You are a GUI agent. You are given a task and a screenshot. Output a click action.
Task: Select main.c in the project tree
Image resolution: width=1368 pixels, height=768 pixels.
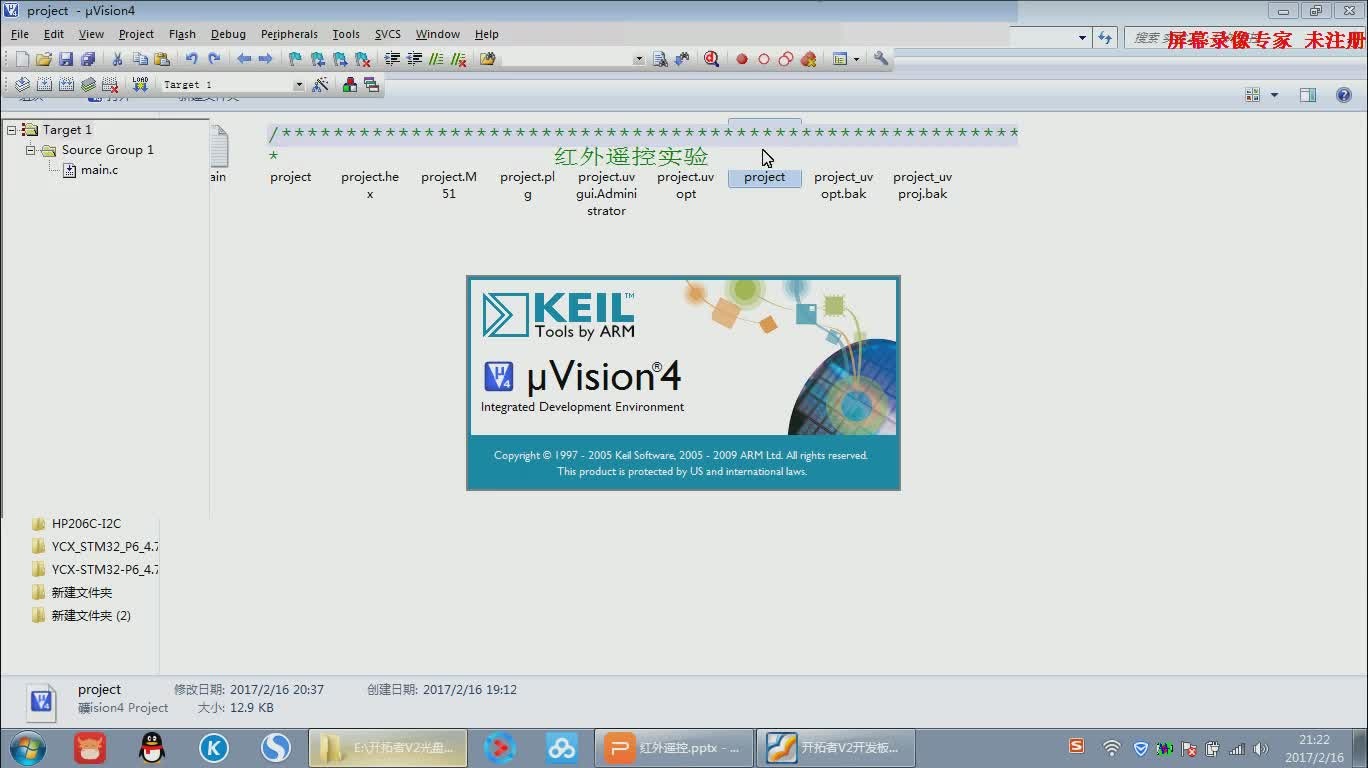point(99,170)
